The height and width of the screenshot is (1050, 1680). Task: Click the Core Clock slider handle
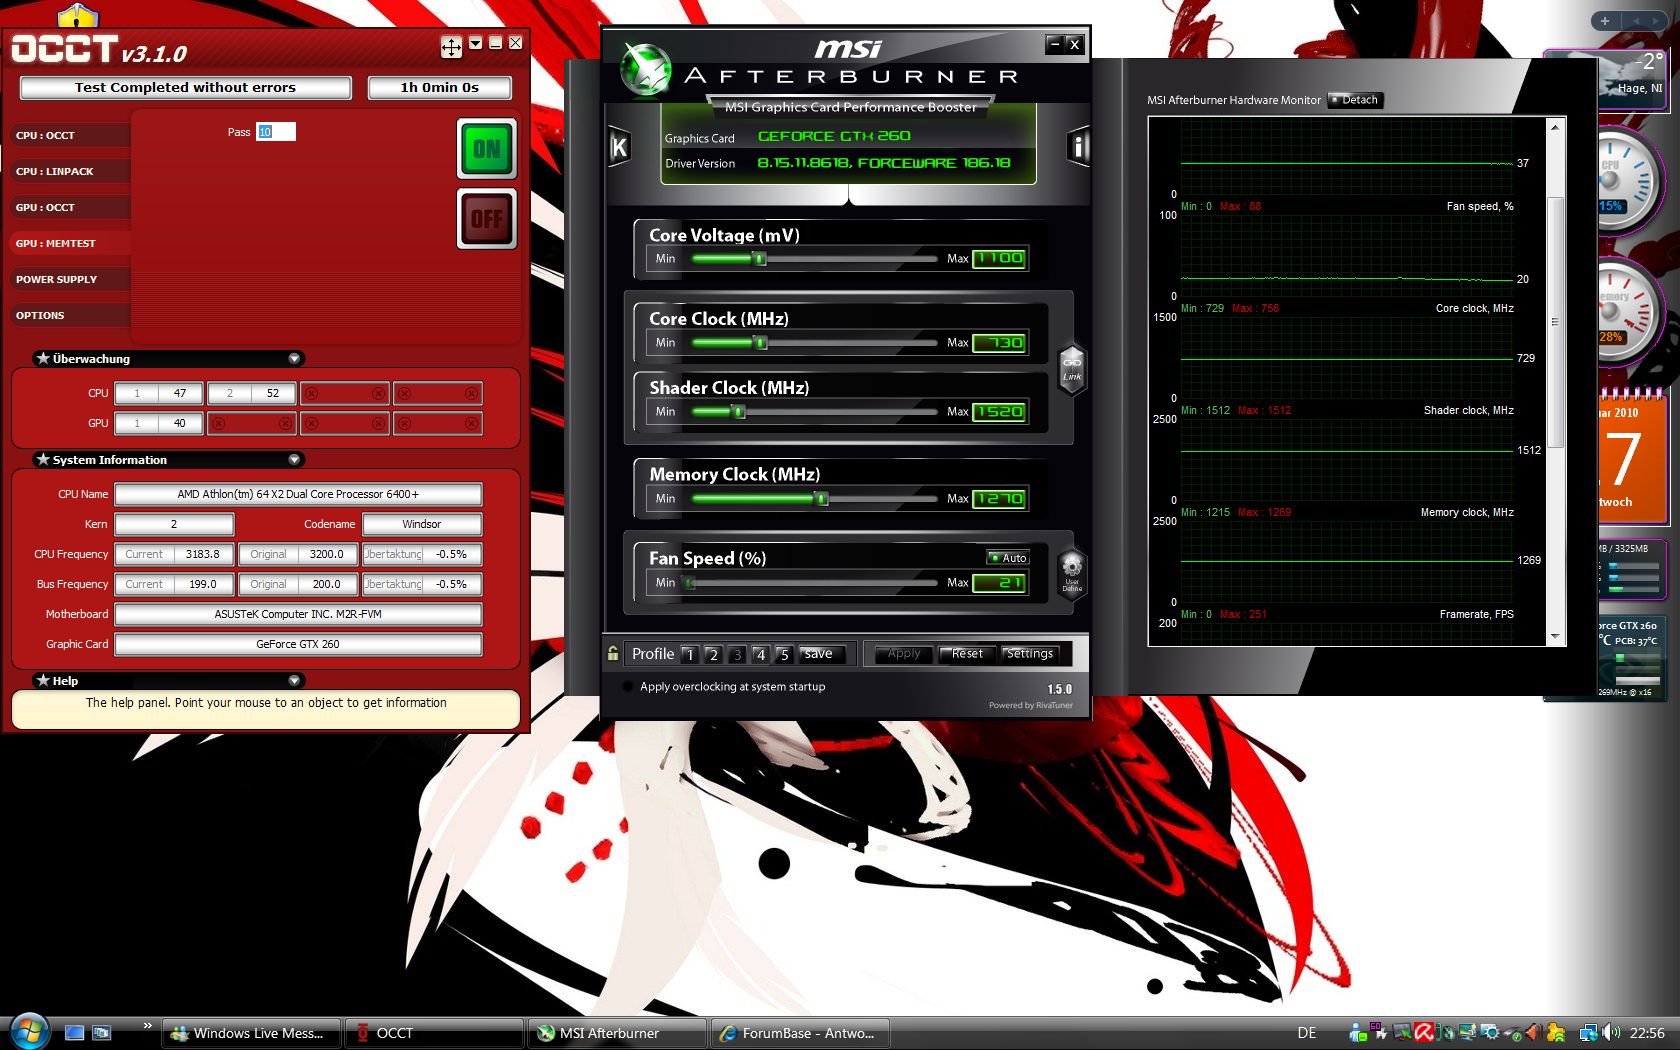(x=761, y=343)
